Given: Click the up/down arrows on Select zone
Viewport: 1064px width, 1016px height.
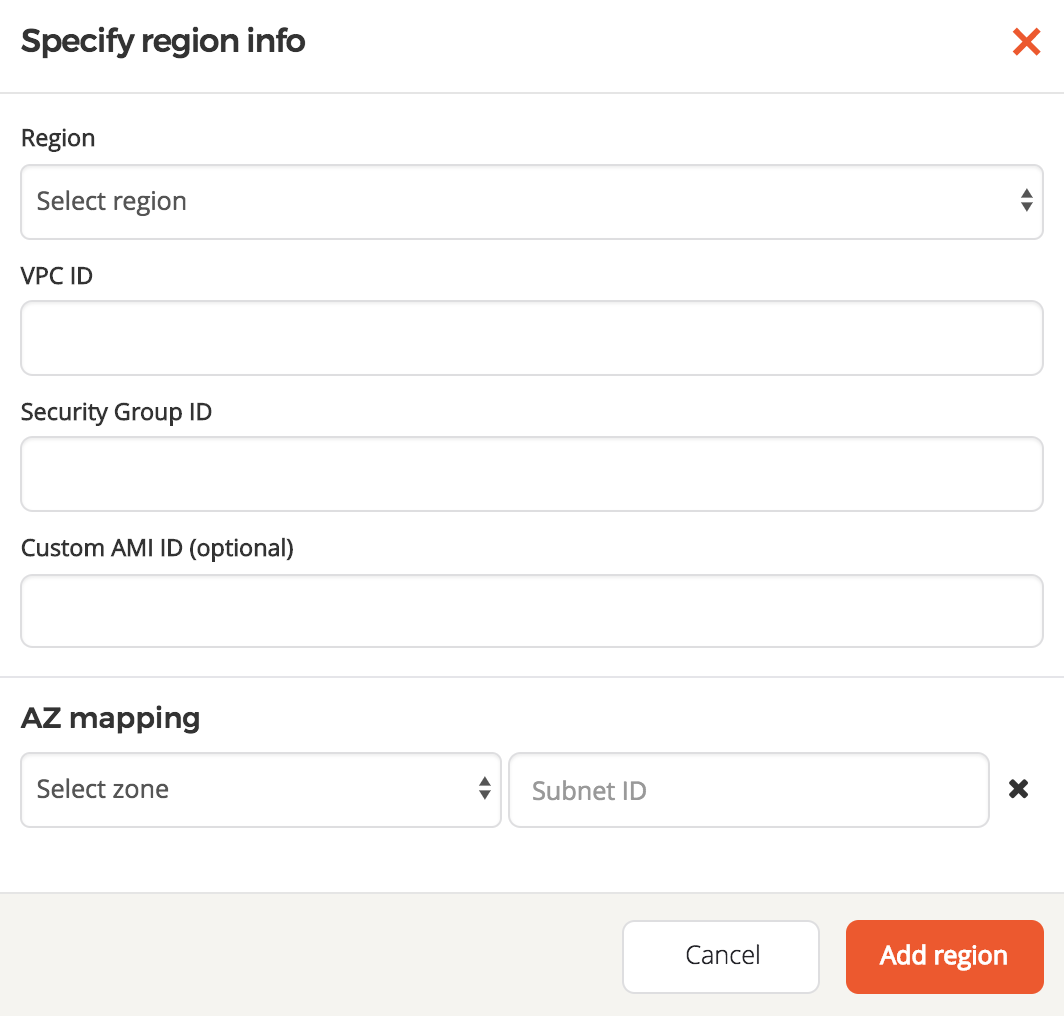Looking at the screenshot, I should 487,790.
